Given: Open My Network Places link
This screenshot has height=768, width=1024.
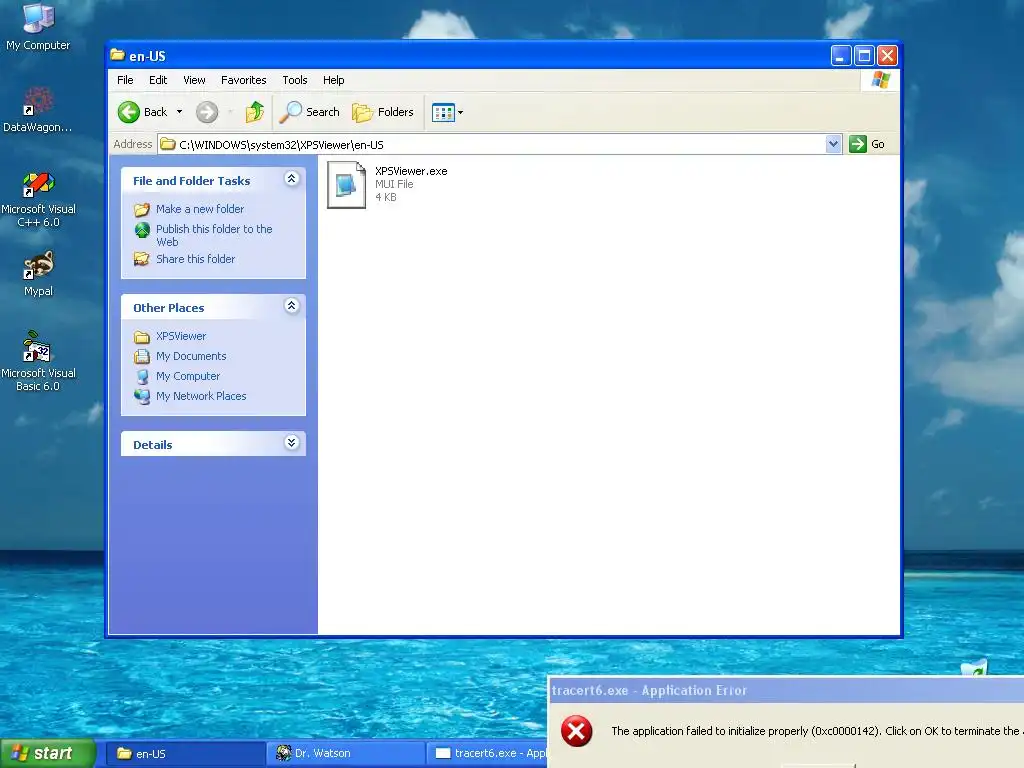Looking at the screenshot, I should (200, 396).
